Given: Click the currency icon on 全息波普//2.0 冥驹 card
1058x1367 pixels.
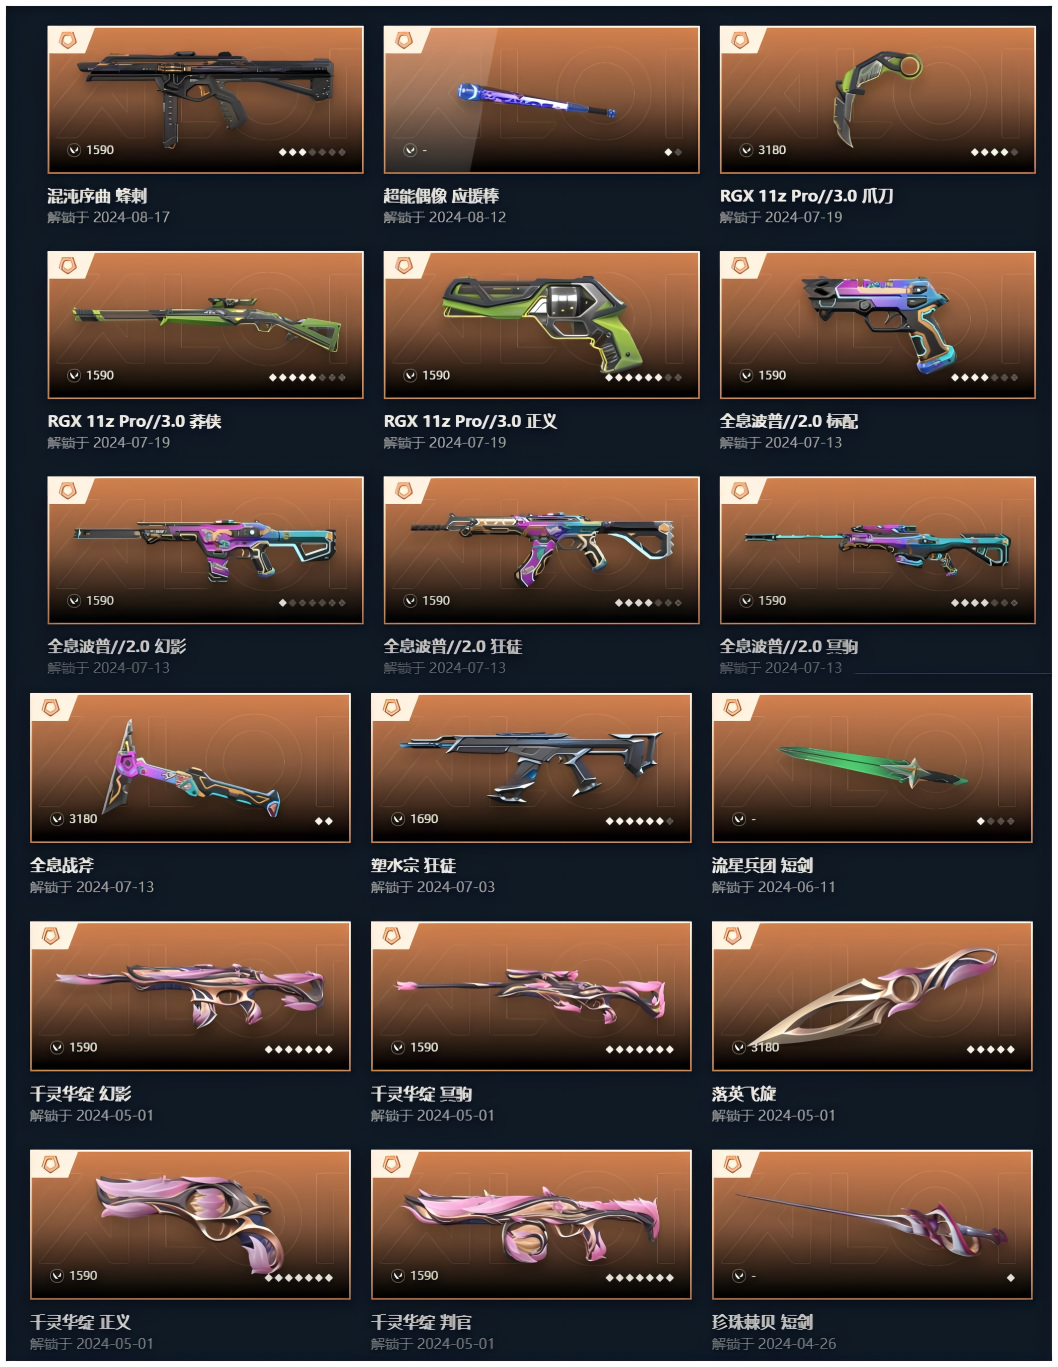Looking at the screenshot, I should (746, 601).
